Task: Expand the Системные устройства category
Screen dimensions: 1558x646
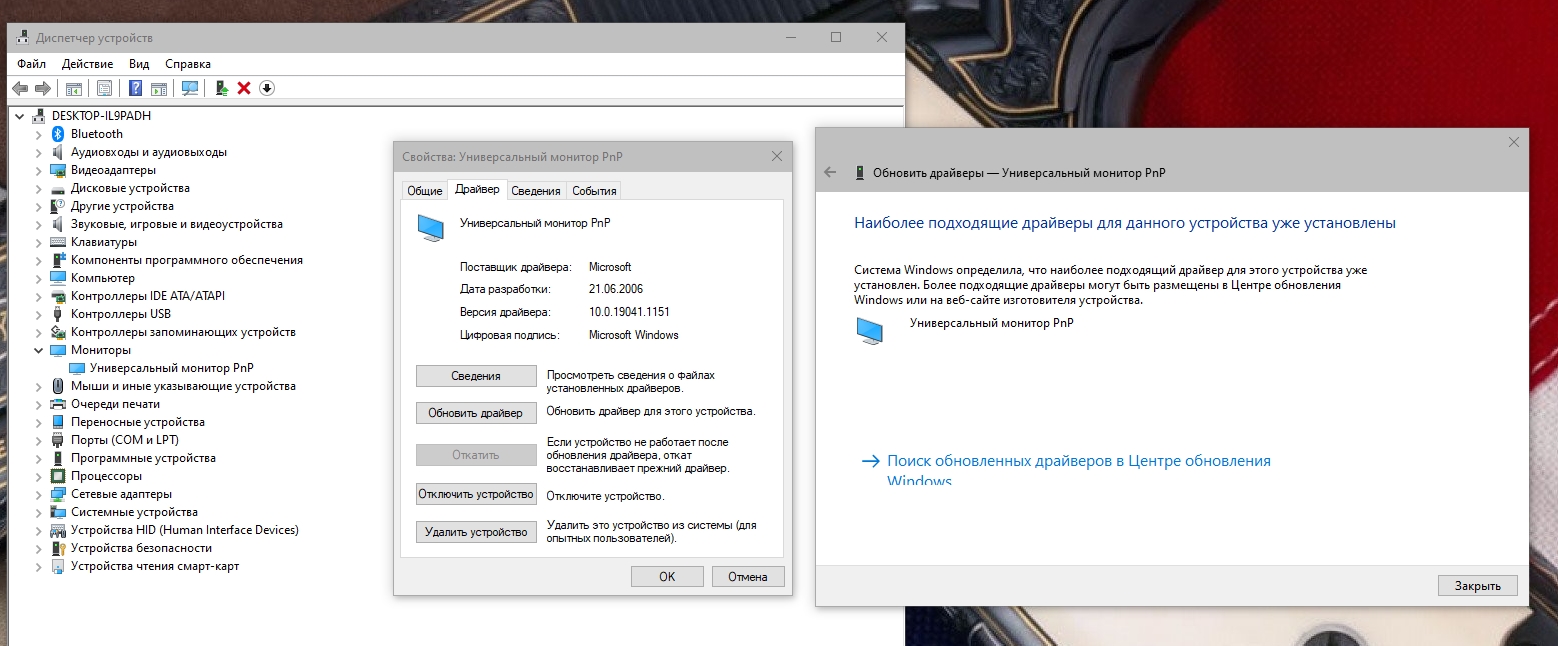Action: (x=38, y=512)
